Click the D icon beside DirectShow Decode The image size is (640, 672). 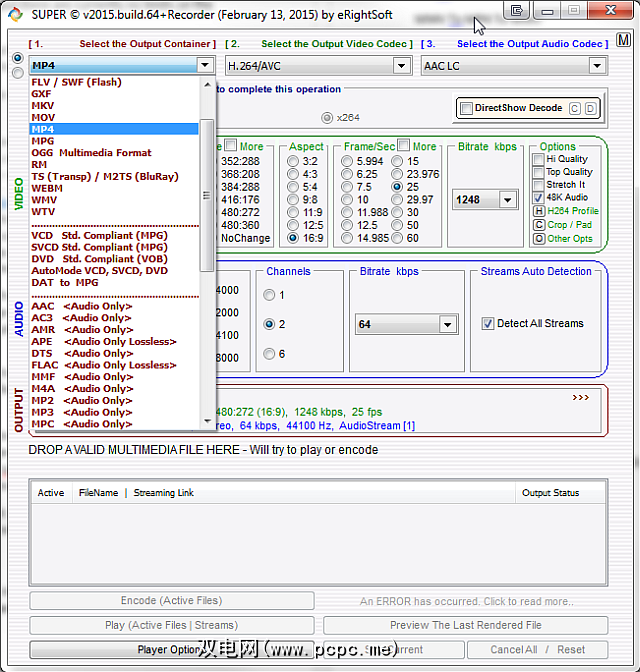590,108
